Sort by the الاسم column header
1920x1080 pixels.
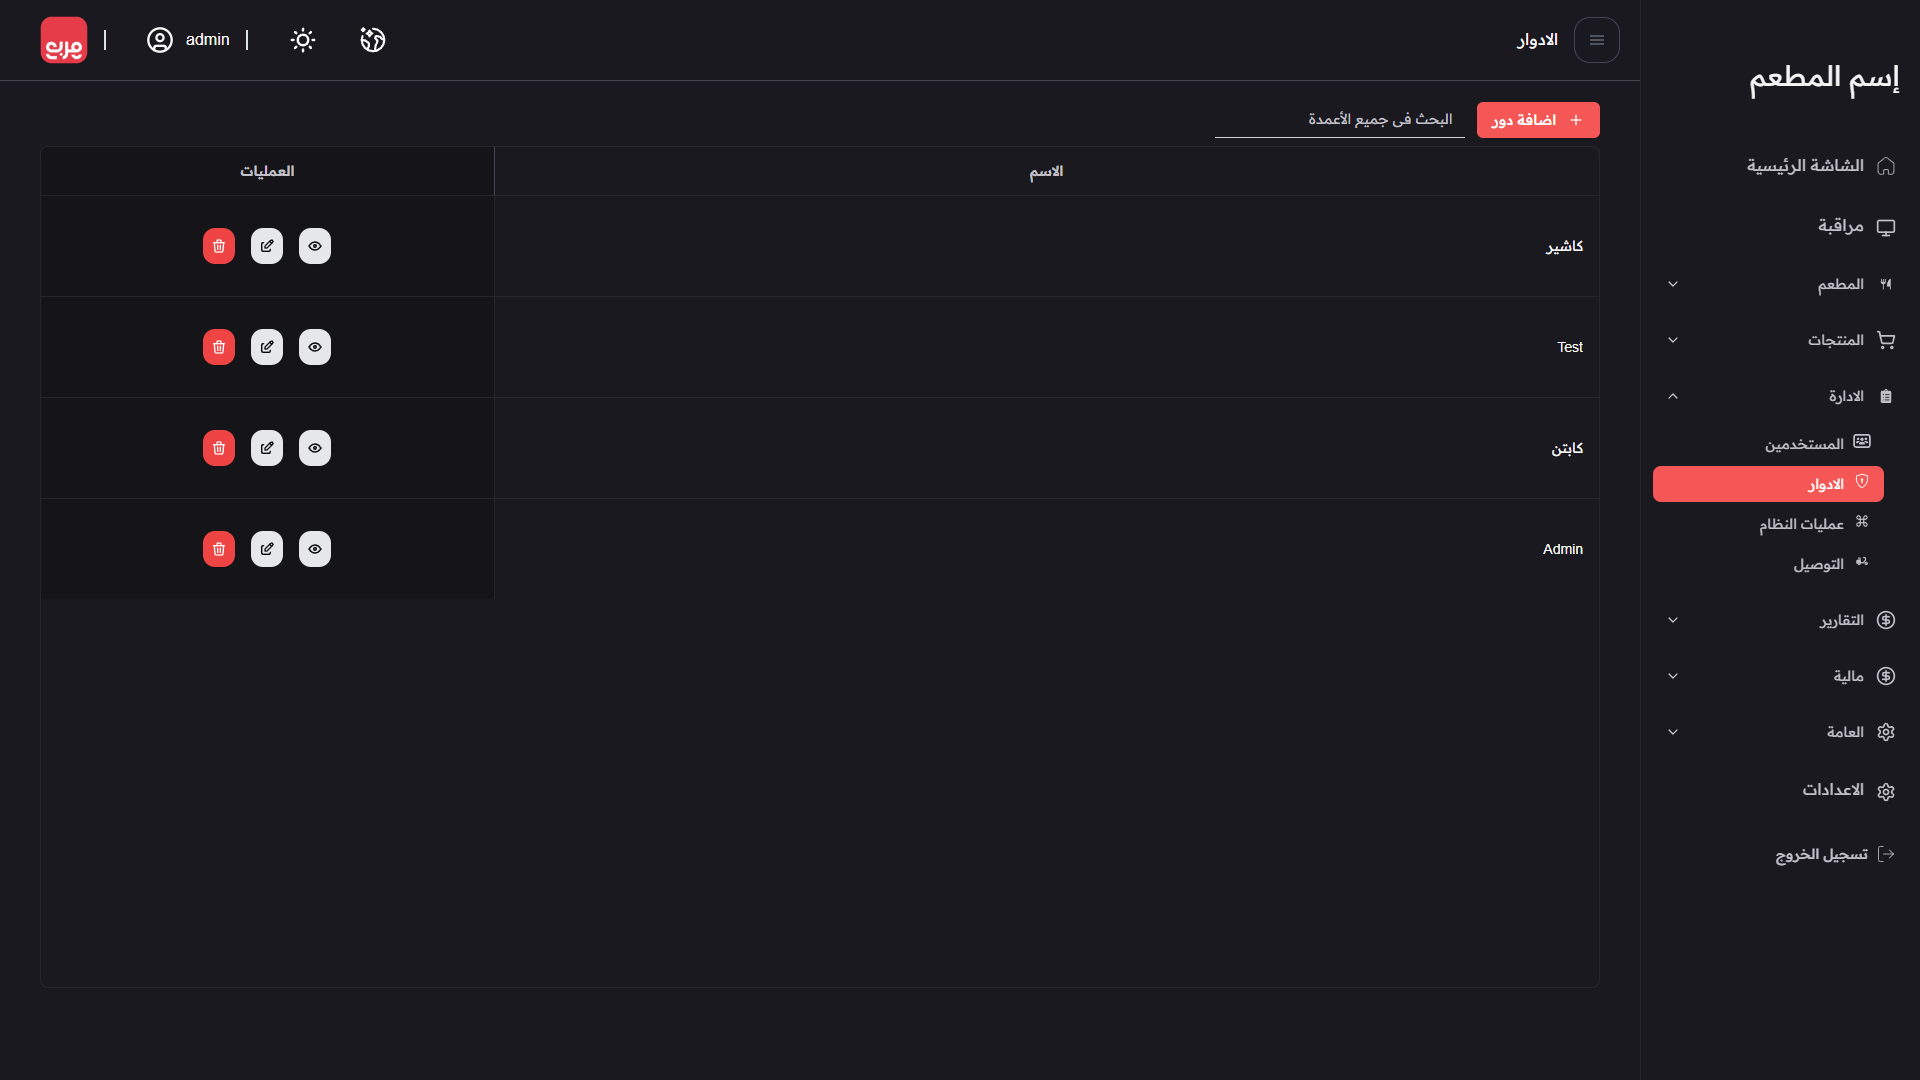[1046, 172]
